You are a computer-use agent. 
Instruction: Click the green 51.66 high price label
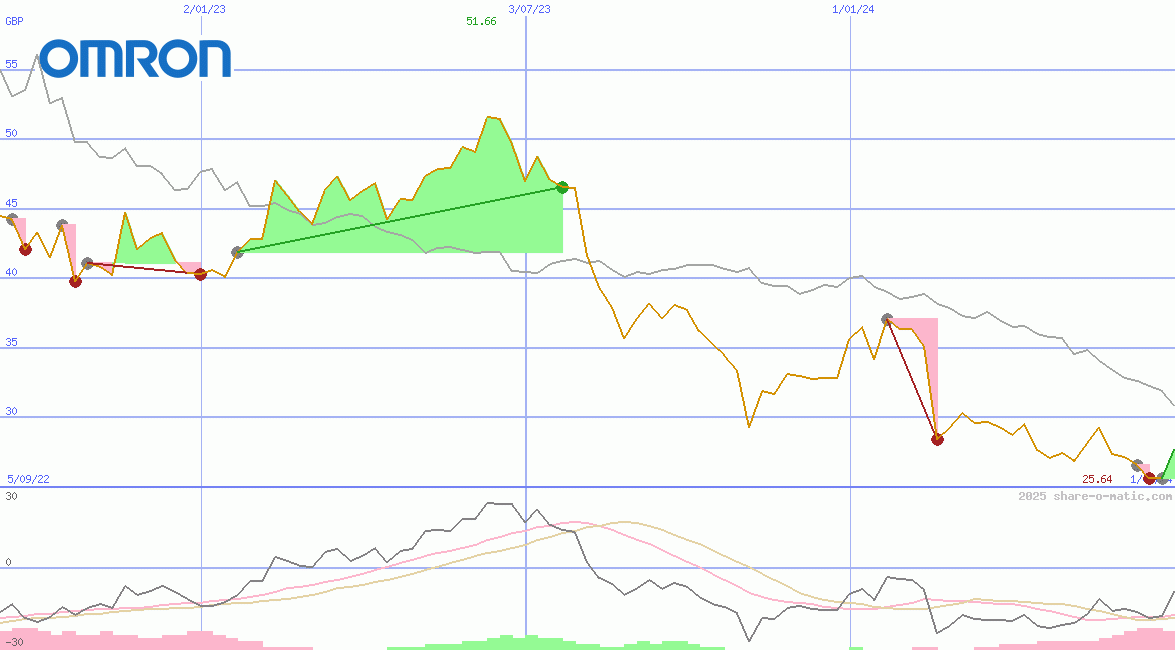pos(481,21)
